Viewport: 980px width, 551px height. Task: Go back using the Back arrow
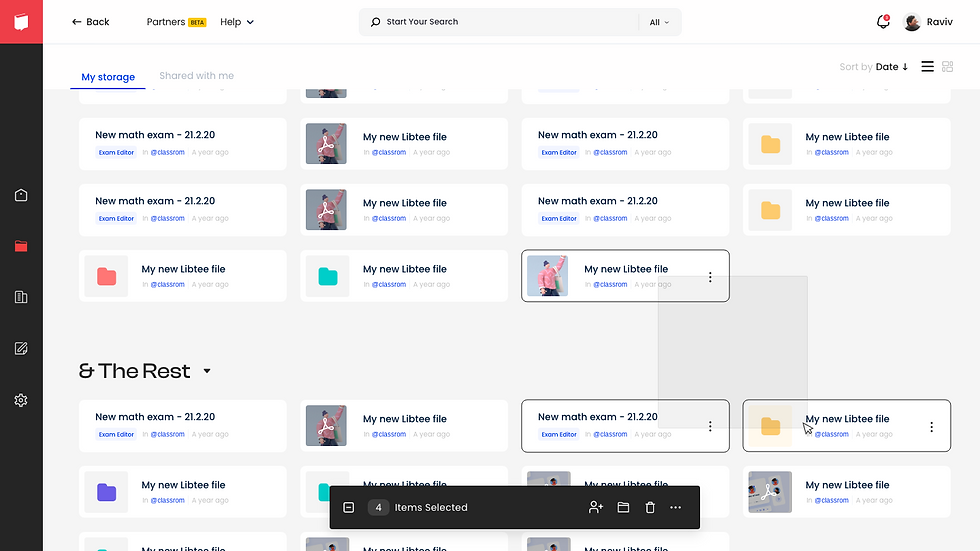tap(91, 22)
